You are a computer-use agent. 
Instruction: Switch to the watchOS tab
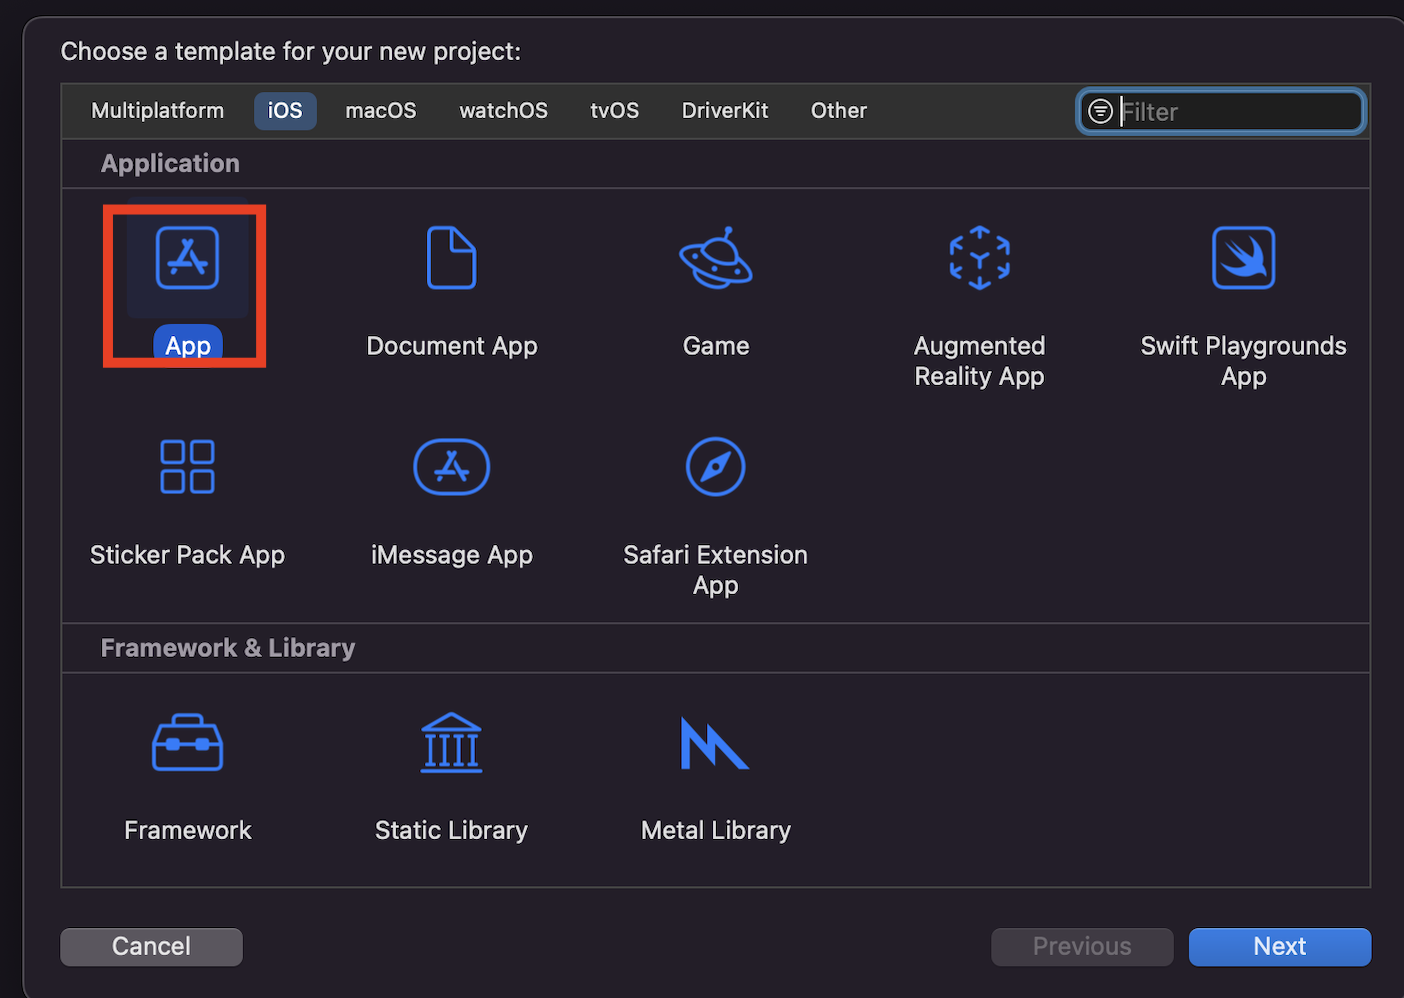pos(503,111)
